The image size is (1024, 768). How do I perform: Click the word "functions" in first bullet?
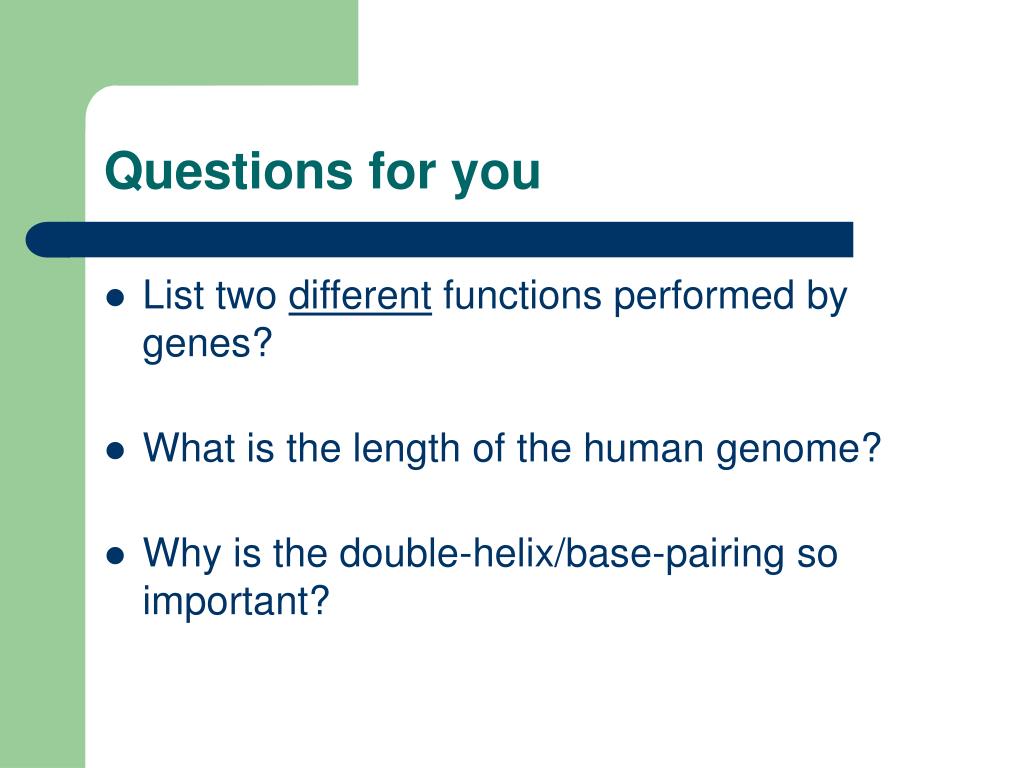[522, 295]
